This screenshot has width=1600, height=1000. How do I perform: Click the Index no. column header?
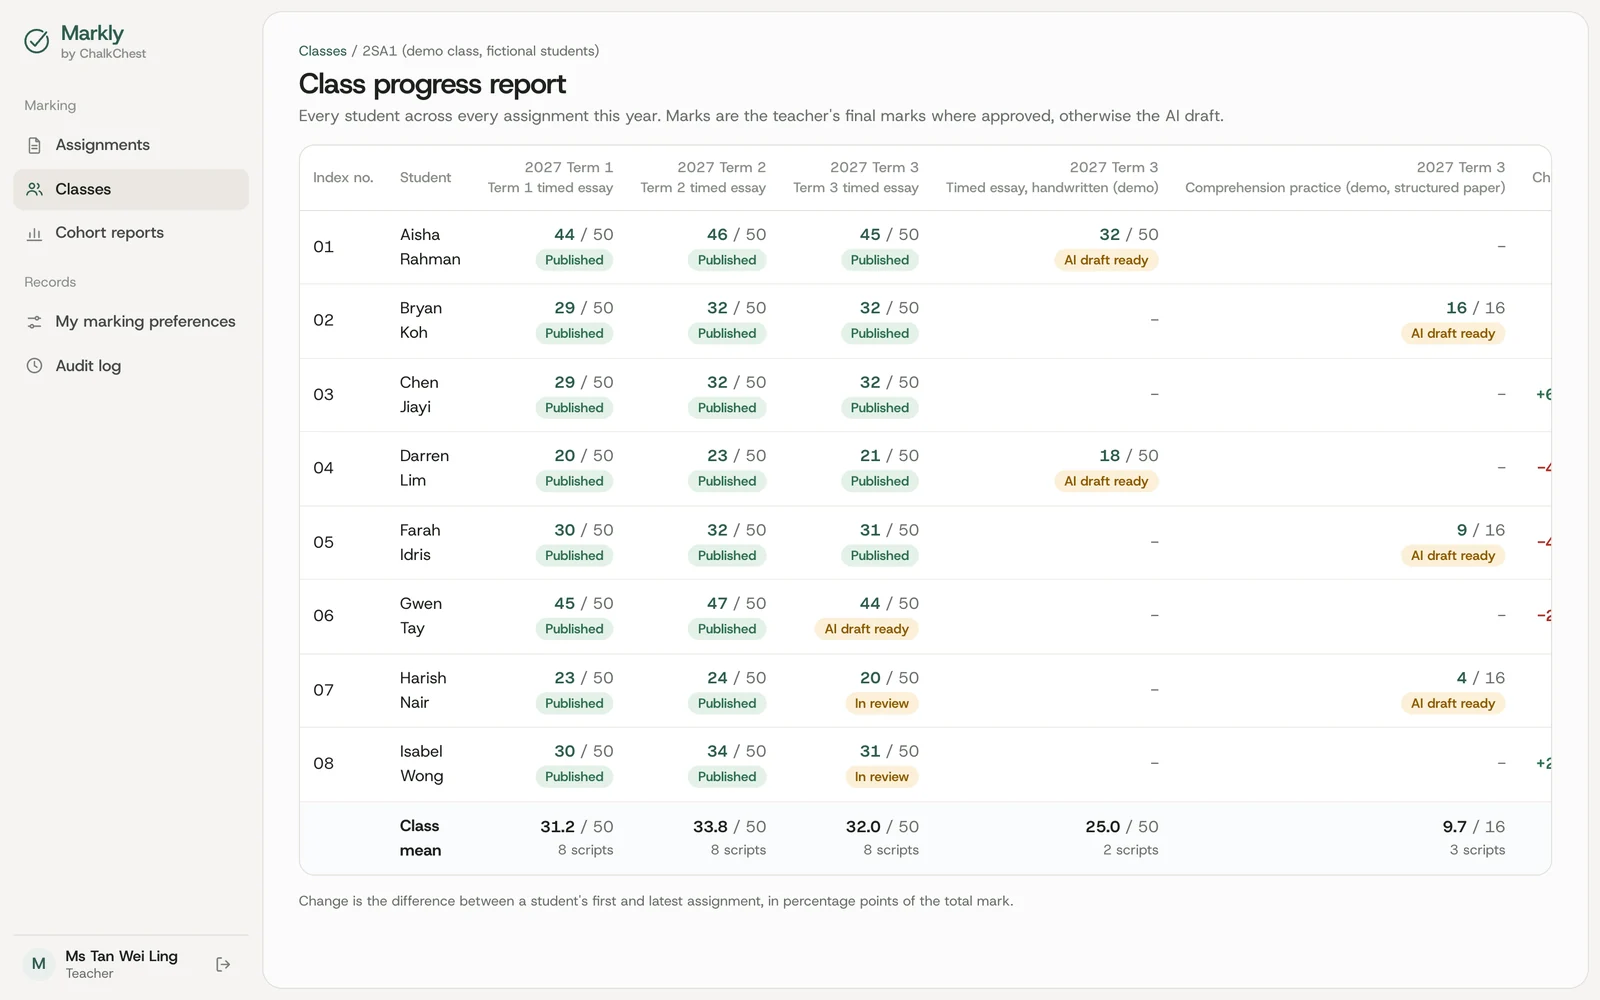pyautogui.click(x=343, y=177)
